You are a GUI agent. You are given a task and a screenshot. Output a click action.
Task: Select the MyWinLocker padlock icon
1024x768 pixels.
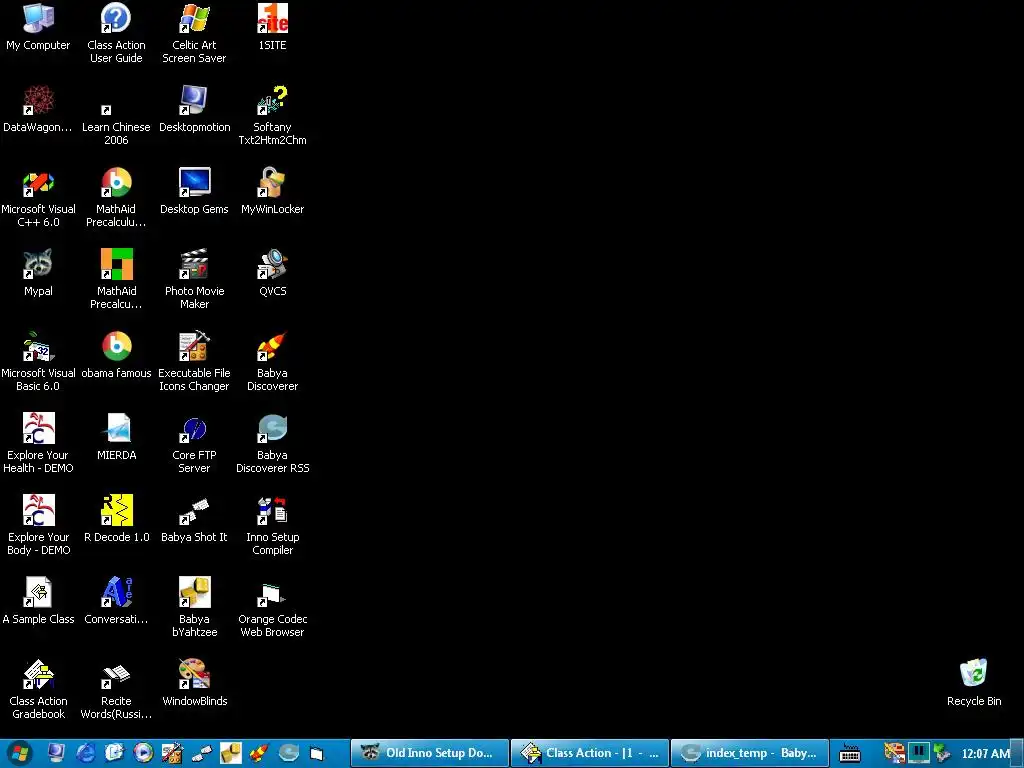272,191
